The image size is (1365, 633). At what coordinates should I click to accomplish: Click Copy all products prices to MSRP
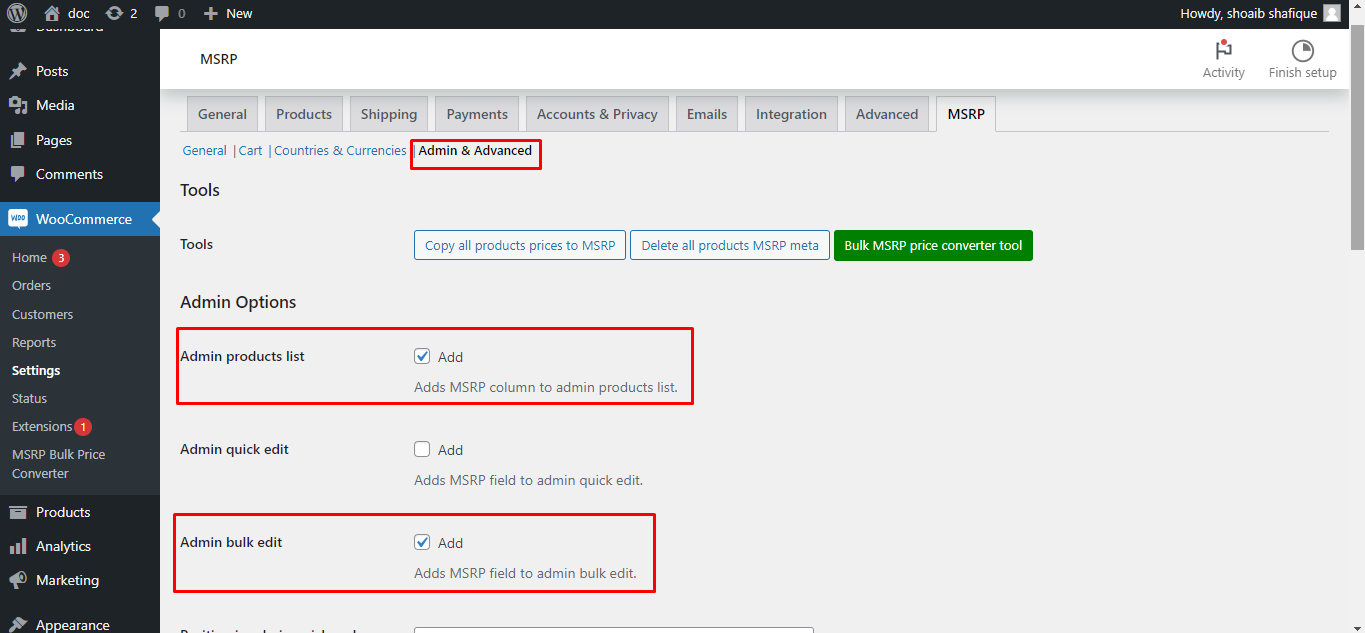520,245
